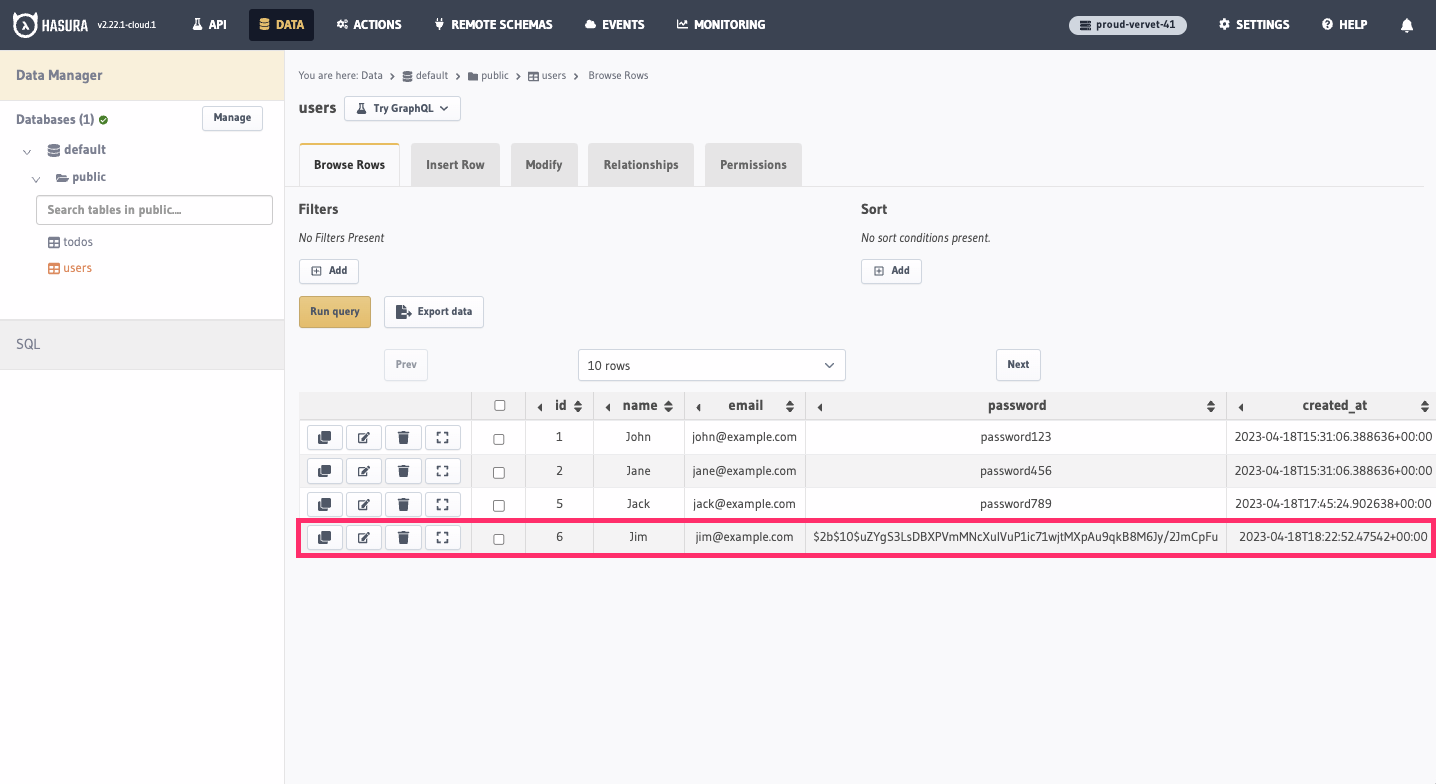This screenshot has width=1436, height=784.
Task: Click the Search tables in public field
Action: 154,210
